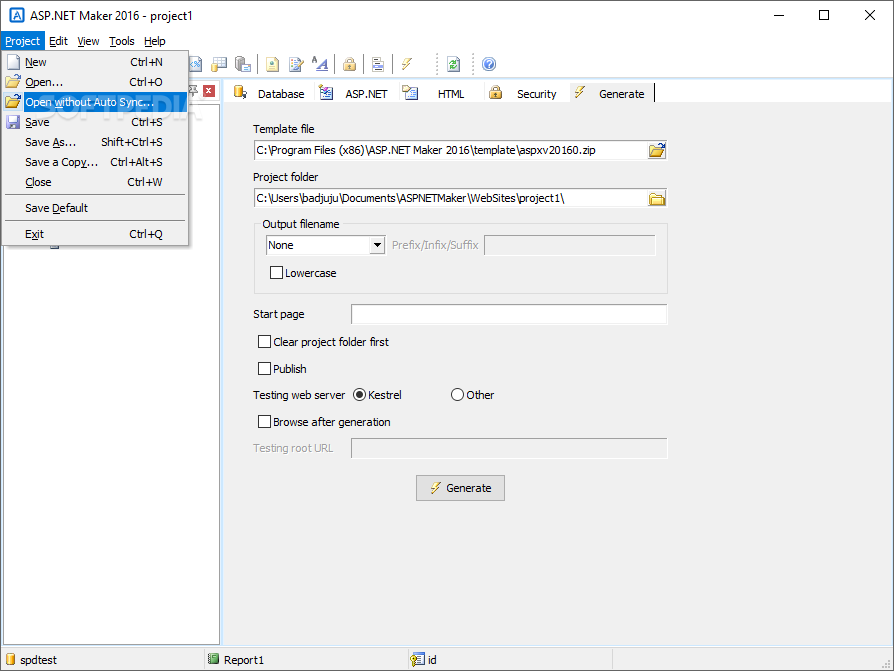The height and width of the screenshot is (671, 894).
Task: Open help via the blue question mark icon
Action: [489, 64]
